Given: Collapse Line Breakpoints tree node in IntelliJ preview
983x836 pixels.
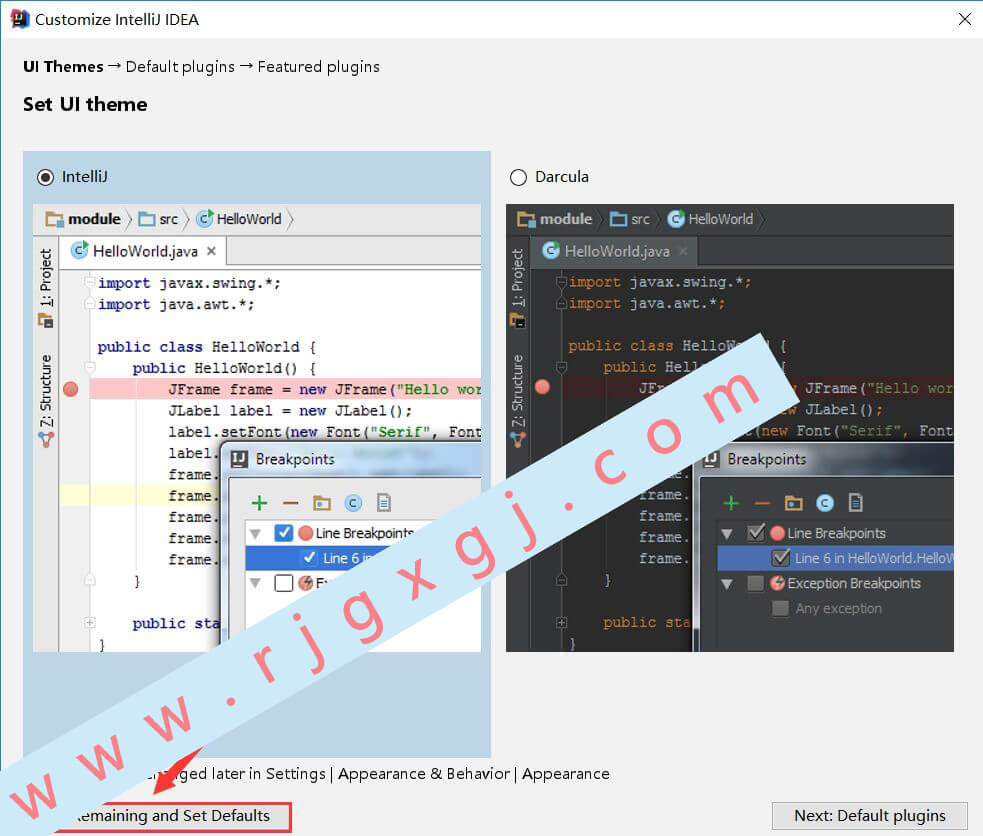Looking at the screenshot, I should (x=256, y=534).
